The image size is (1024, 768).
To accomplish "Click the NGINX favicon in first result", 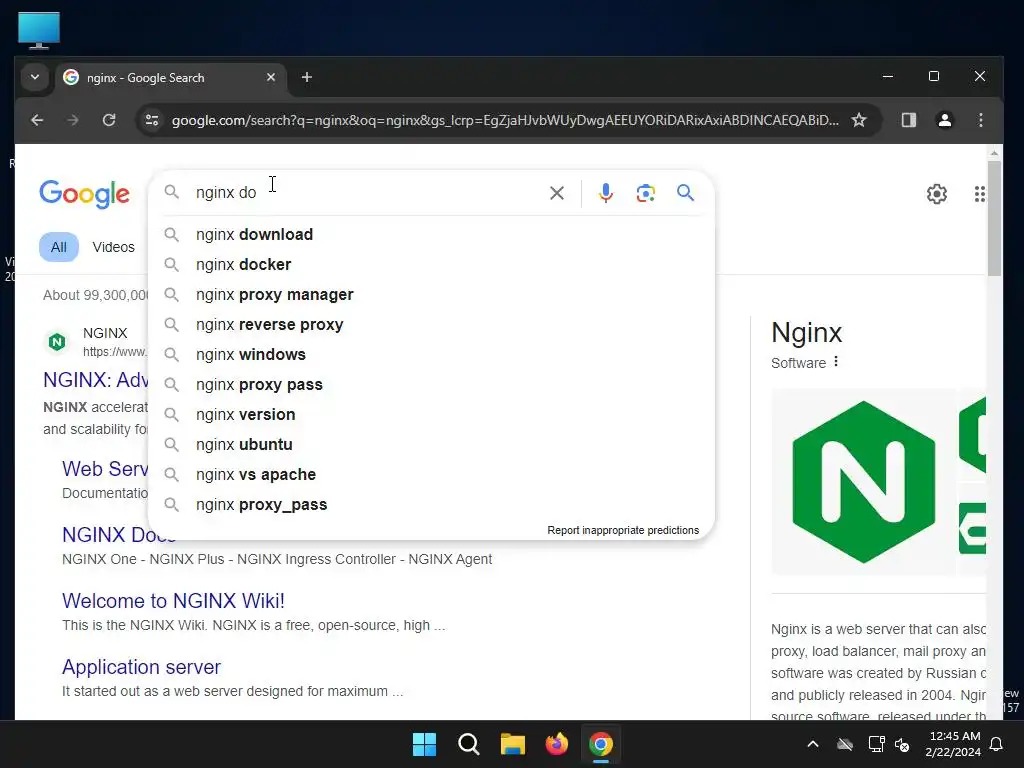I will tap(57, 342).
